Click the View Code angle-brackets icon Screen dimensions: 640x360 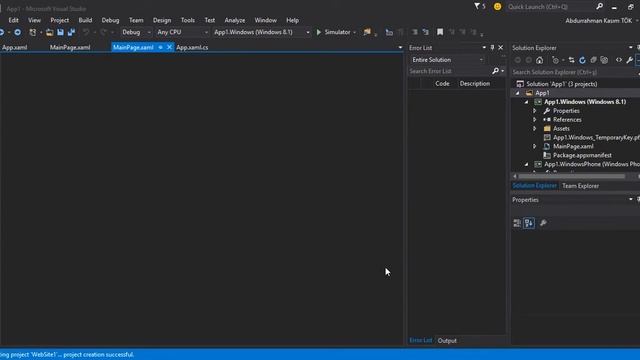click(x=619, y=60)
